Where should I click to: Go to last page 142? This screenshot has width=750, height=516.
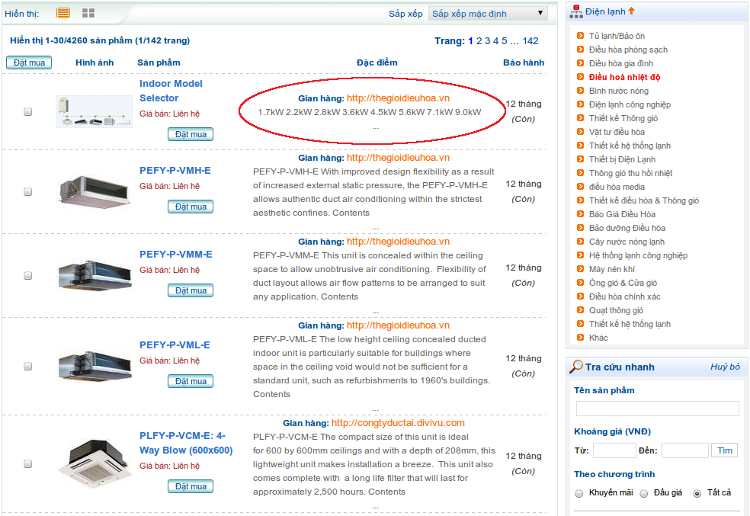pyautogui.click(x=530, y=41)
